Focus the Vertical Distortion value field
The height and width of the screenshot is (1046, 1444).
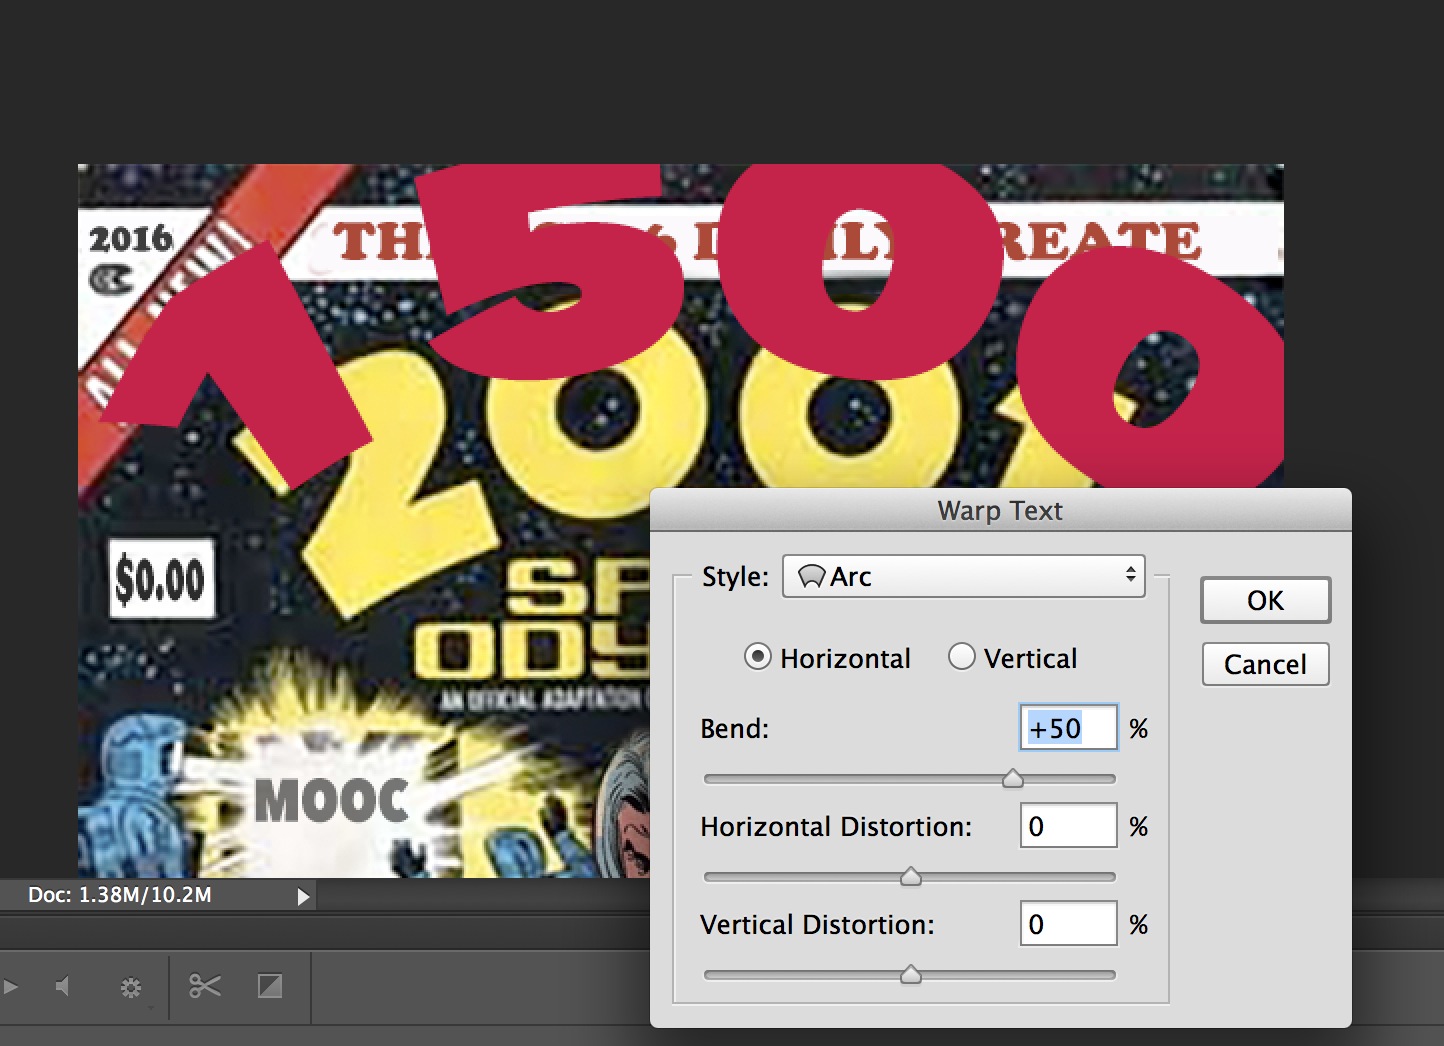[1067, 924]
